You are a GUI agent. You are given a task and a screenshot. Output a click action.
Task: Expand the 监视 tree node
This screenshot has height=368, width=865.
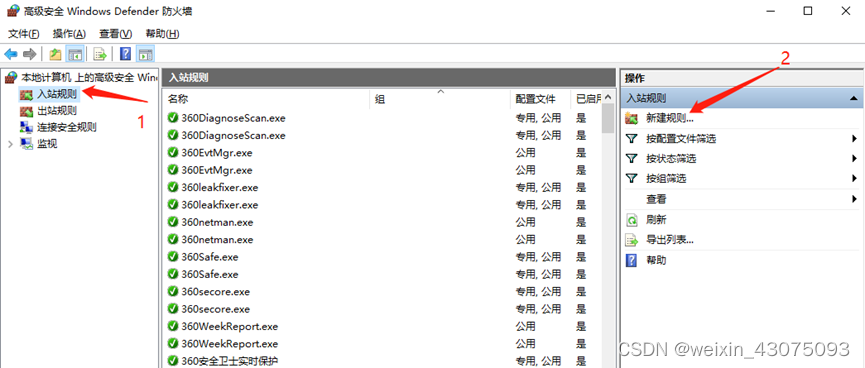[10, 145]
